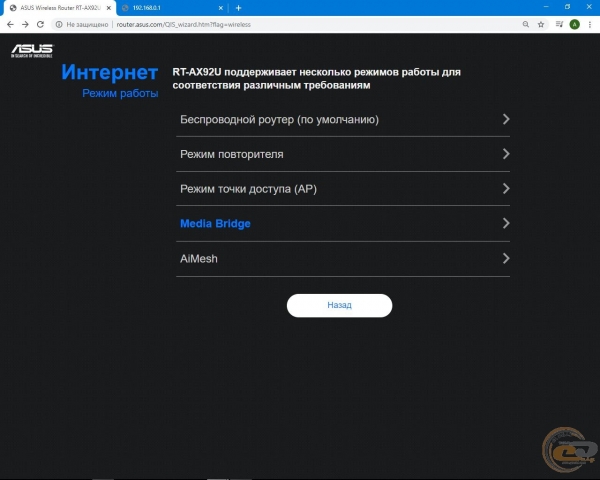The image size is (600, 480).
Task: Go back using browser back arrow
Action: (x=10, y=24)
